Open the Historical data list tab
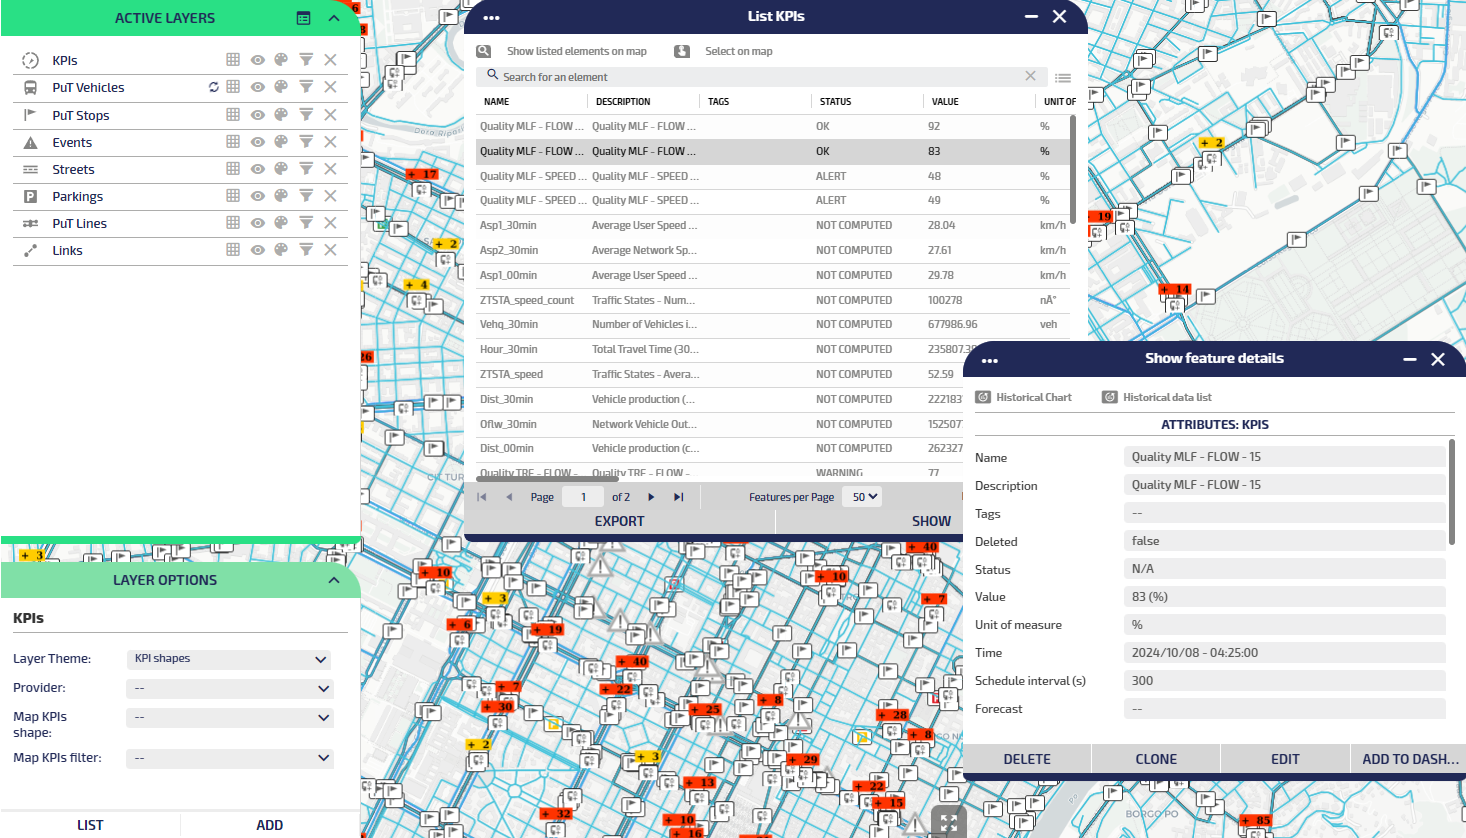Screen dimensions: 1466x838 (x=1166, y=397)
